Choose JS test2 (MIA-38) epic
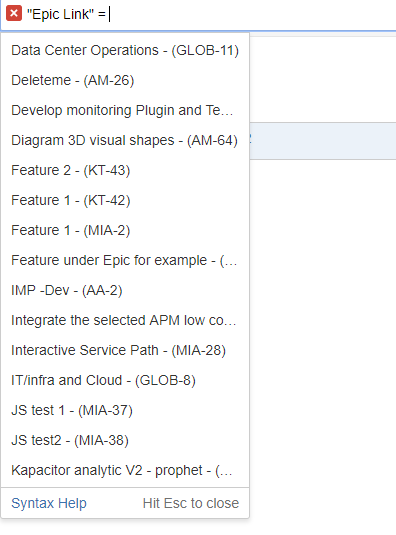Screen dimensions: 396x535 [125, 440]
